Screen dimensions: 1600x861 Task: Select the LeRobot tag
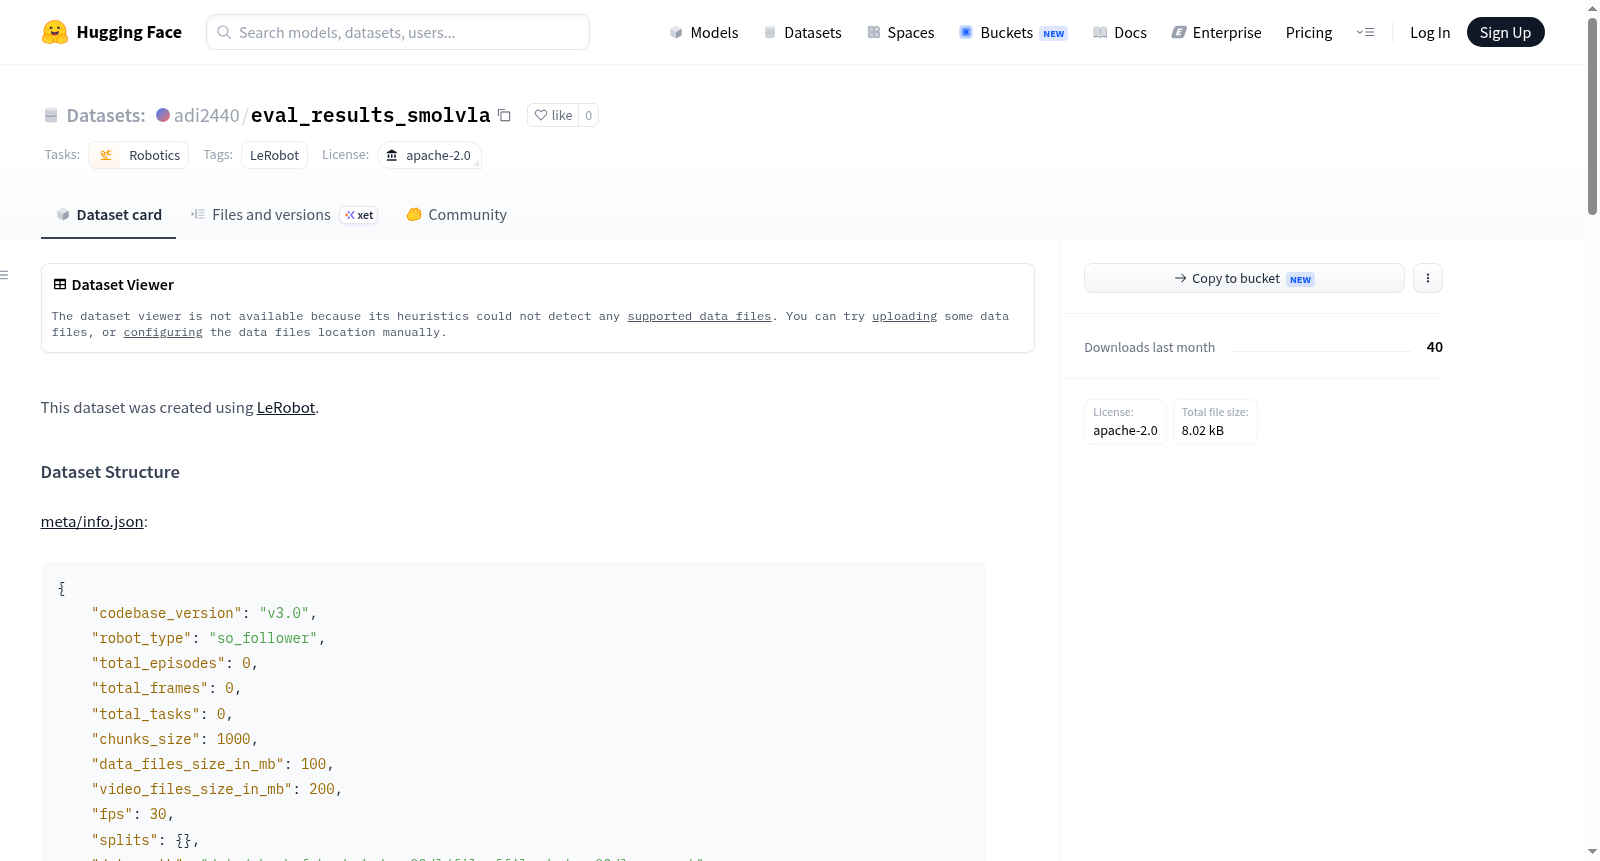[x=274, y=155]
